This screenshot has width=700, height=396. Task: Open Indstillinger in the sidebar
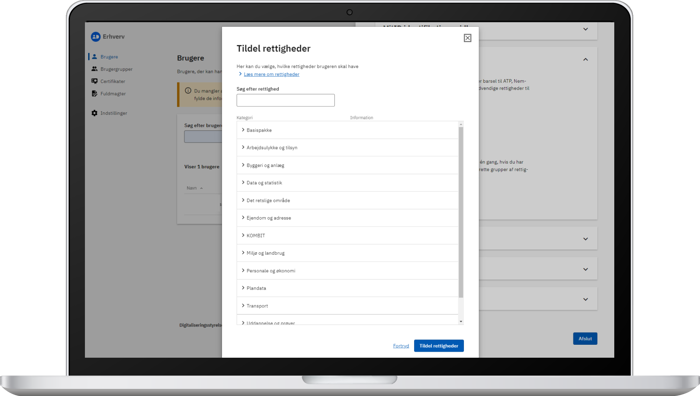pyautogui.click(x=113, y=113)
